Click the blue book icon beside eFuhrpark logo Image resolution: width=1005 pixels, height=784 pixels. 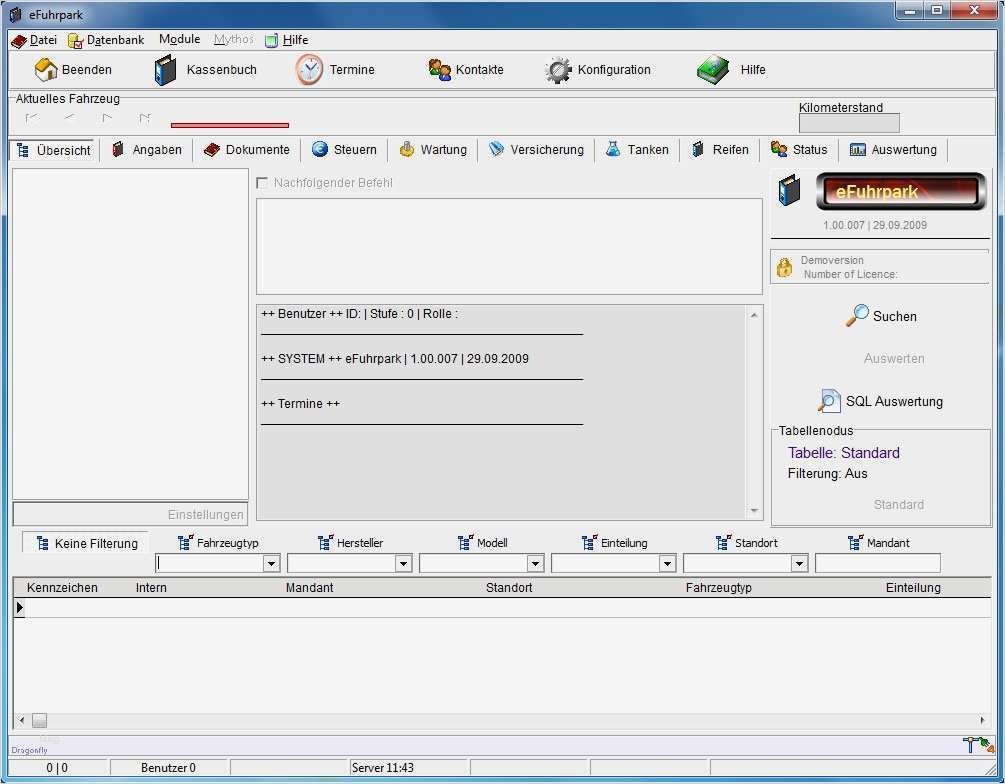tap(790, 191)
